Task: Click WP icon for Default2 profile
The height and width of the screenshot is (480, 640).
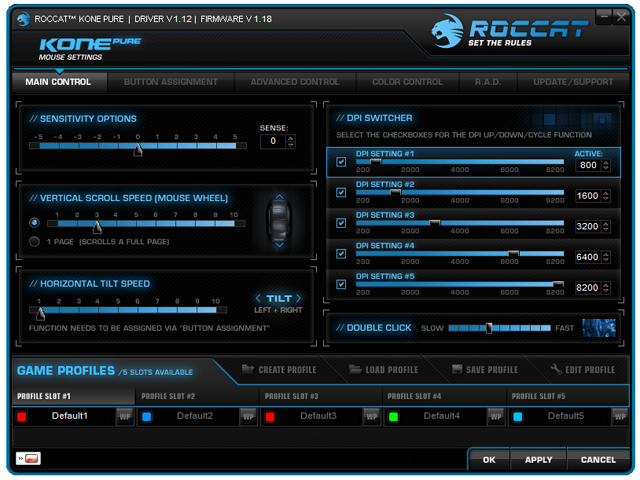Action: [248, 416]
